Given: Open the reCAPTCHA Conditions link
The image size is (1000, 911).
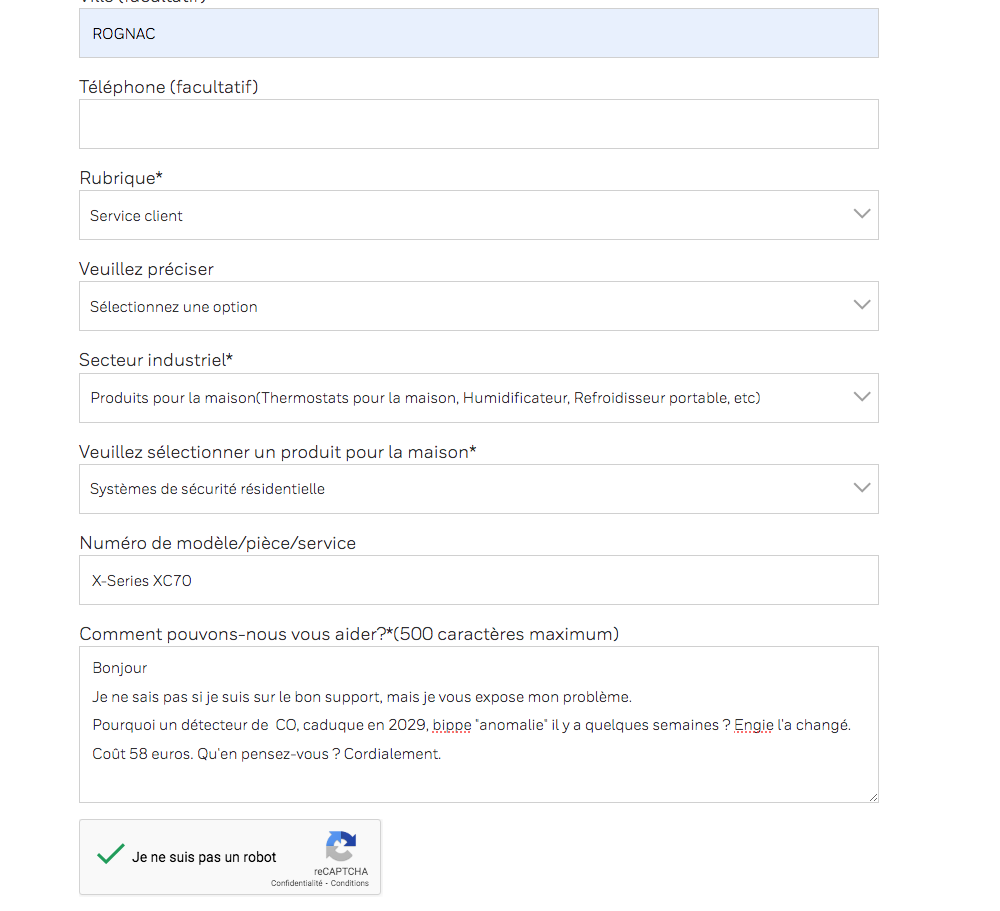Looking at the screenshot, I should click(350, 884).
